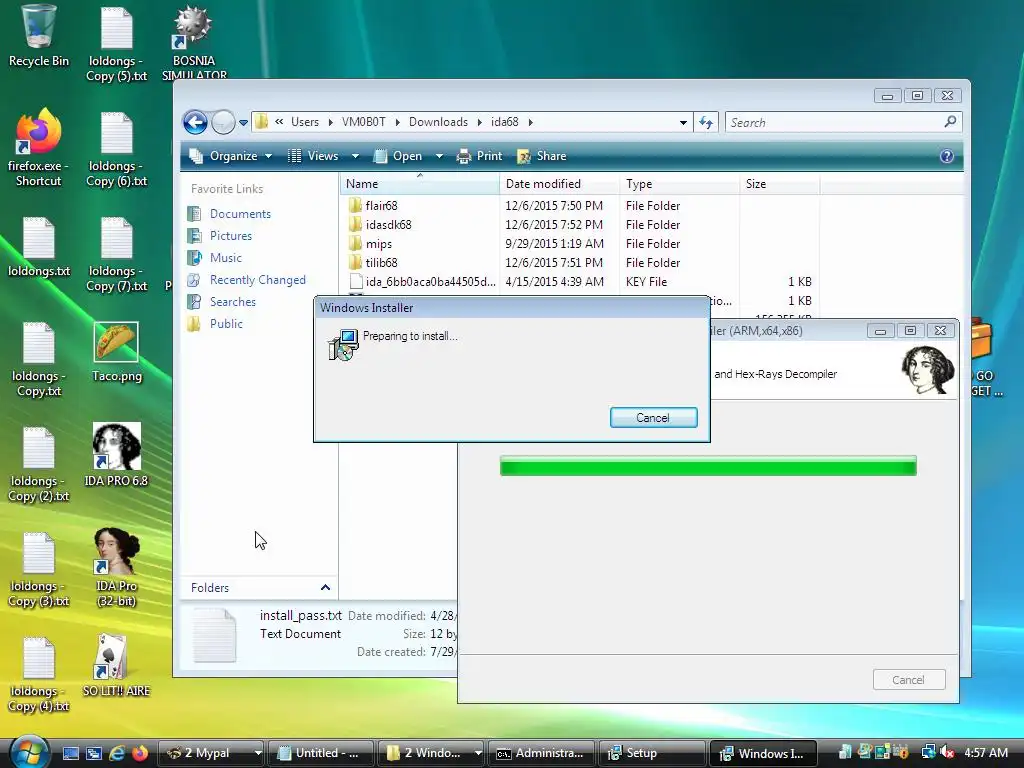Open the IDA Pro (32-bit) desktop shortcut

point(116,568)
